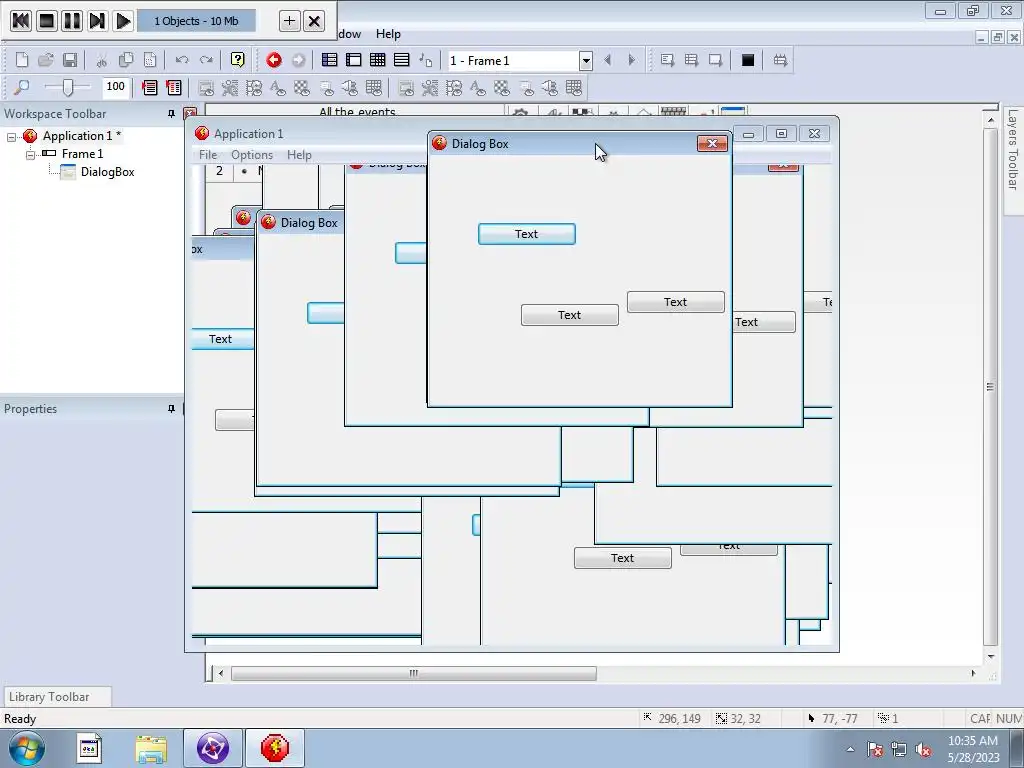1024x768 pixels.
Task: Click the grayed Forward navigation arrow
Action: pos(298,61)
